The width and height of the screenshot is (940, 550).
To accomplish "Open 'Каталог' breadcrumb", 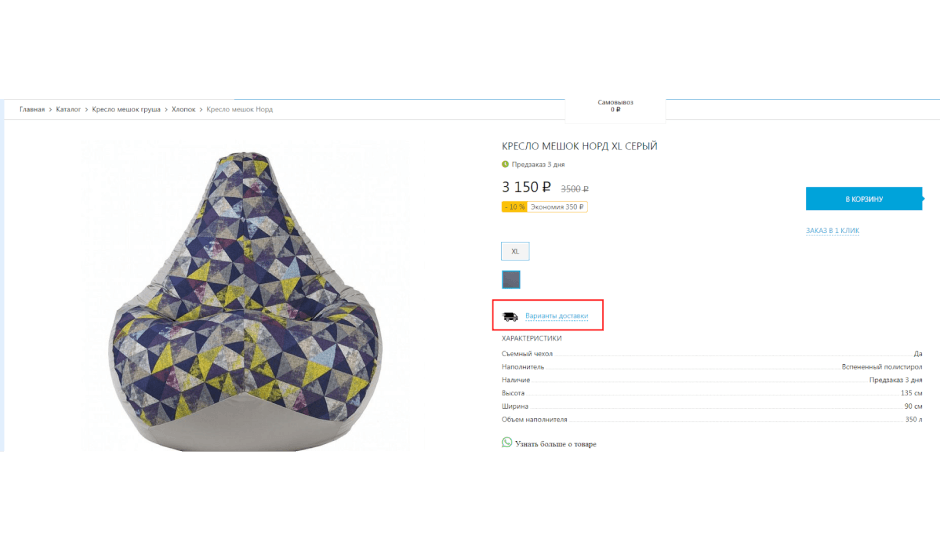I will 68,109.
